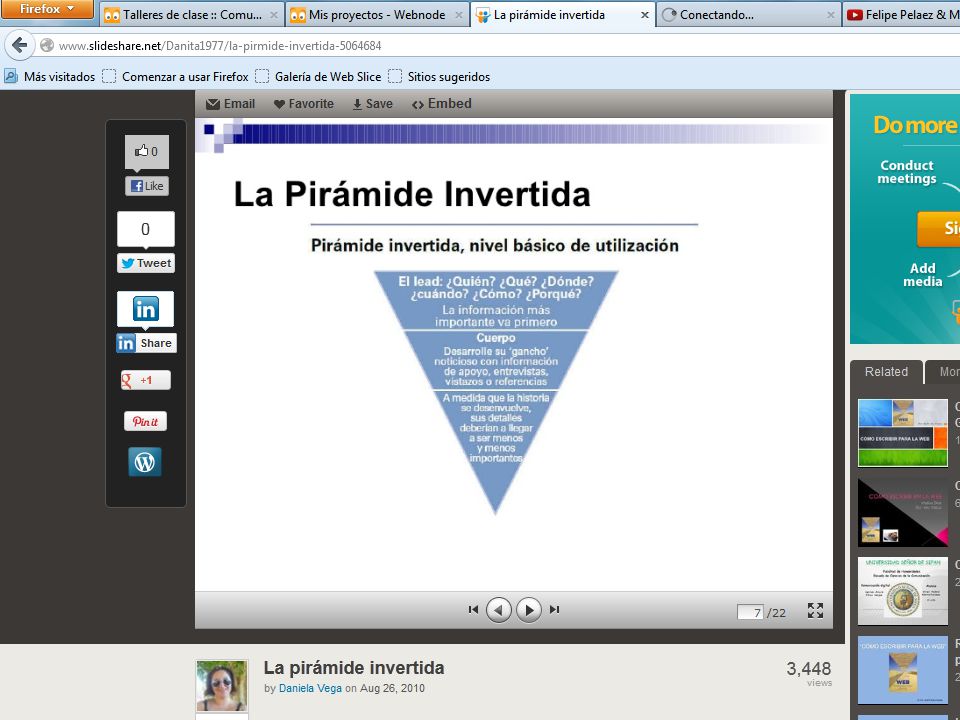
Task: Mark the presentation as Favorite
Action: click(x=304, y=104)
